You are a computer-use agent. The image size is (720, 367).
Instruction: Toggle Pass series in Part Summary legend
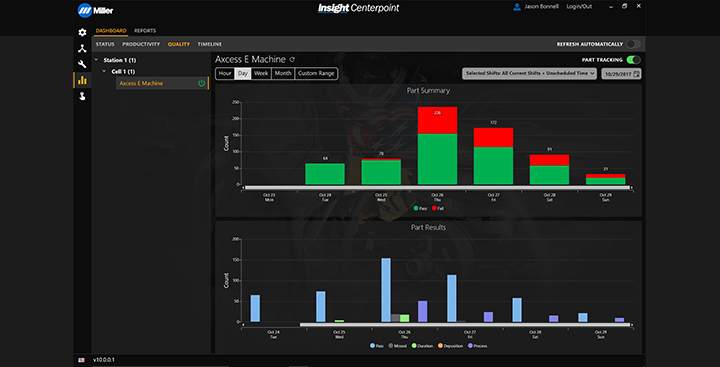coord(421,208)
